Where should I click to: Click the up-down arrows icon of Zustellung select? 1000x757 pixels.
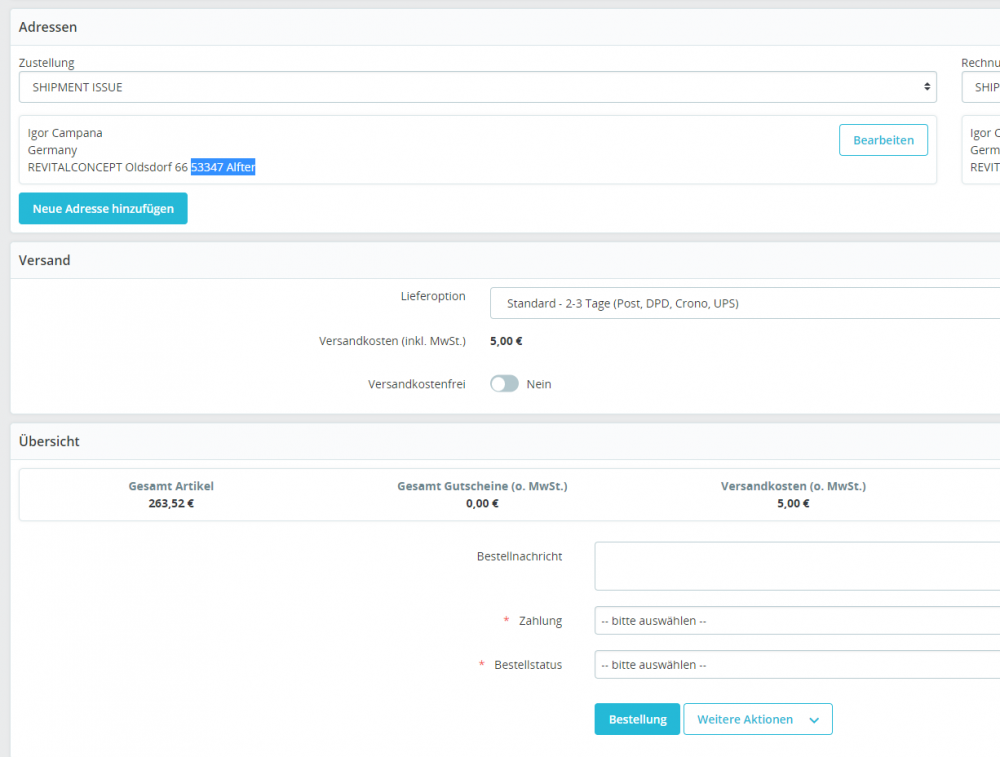pyautogui.click(x=927, y=87)
